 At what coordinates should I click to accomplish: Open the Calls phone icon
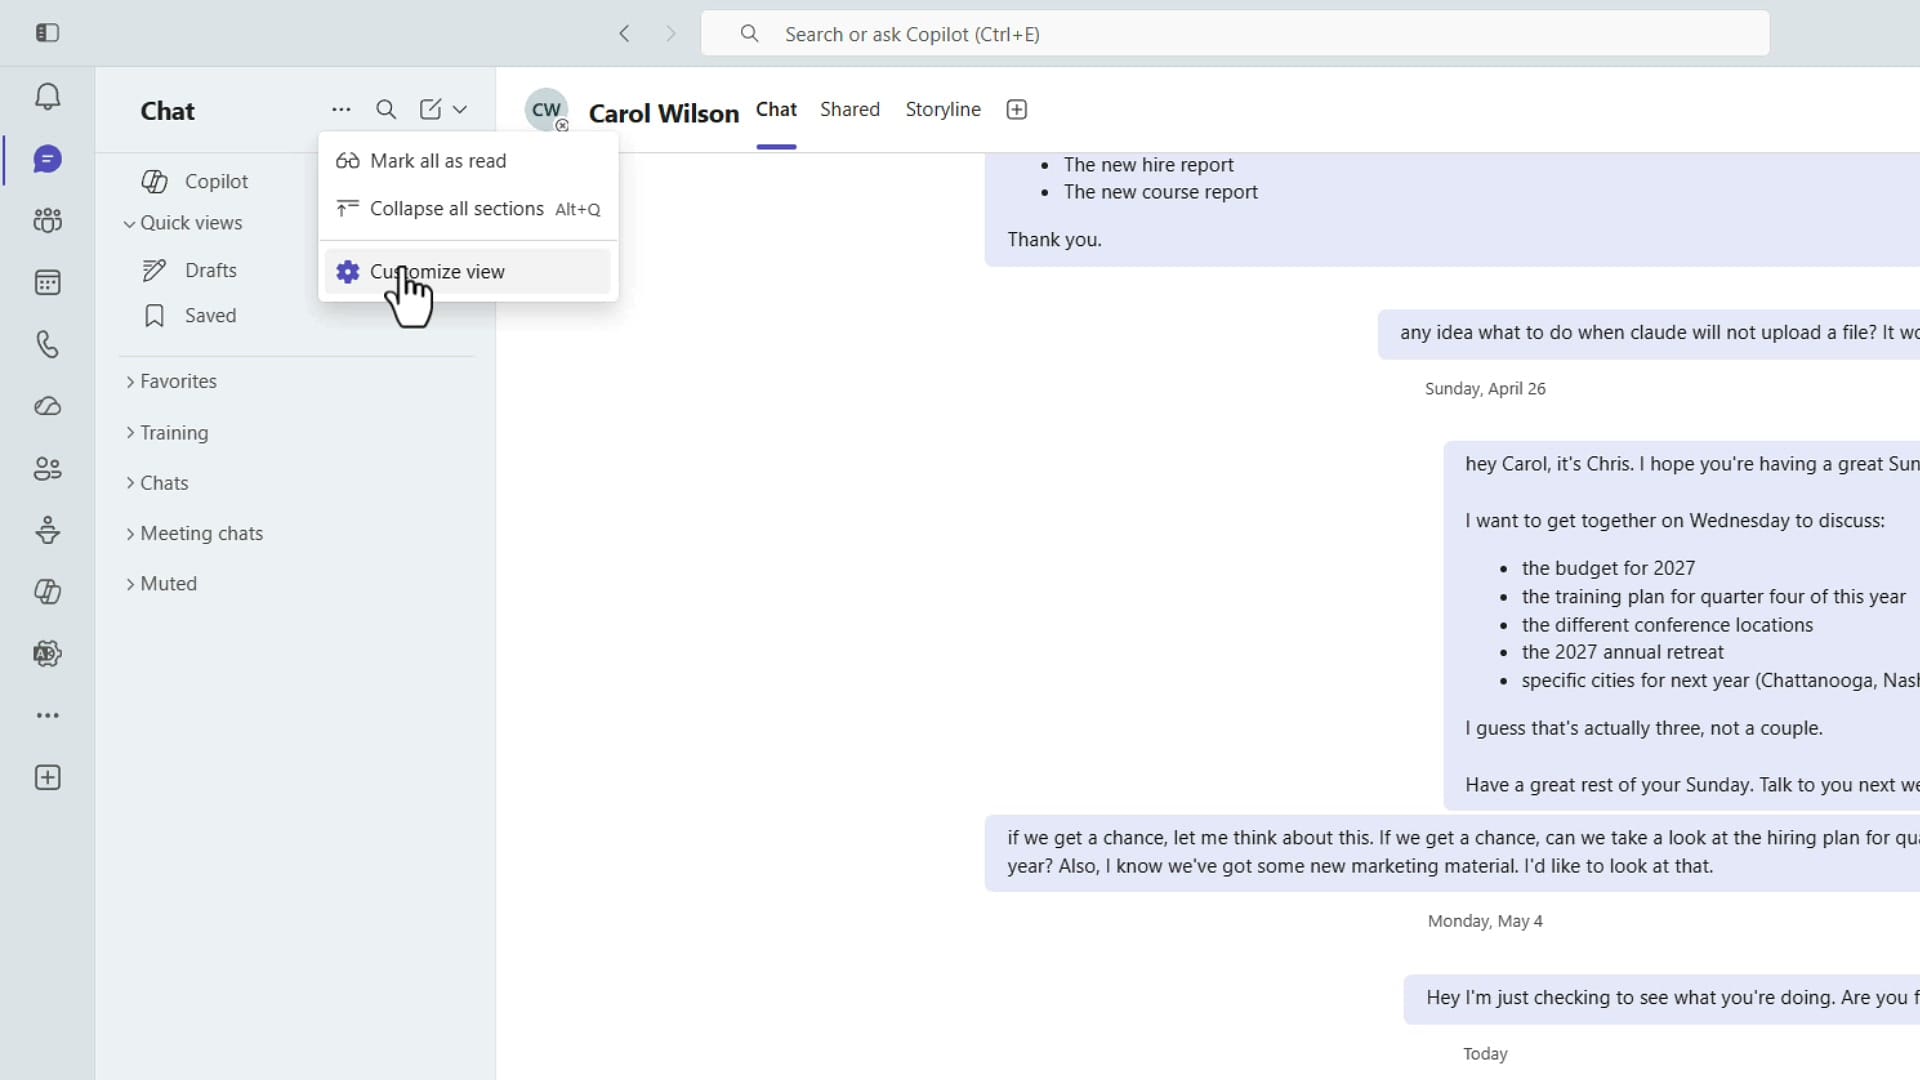coord(47,344)
